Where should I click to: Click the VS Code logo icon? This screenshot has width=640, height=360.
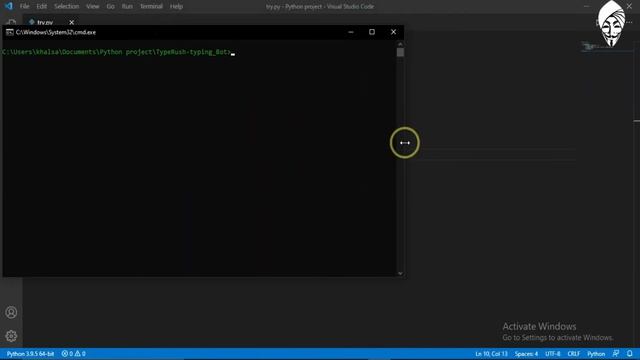[9, 6]
